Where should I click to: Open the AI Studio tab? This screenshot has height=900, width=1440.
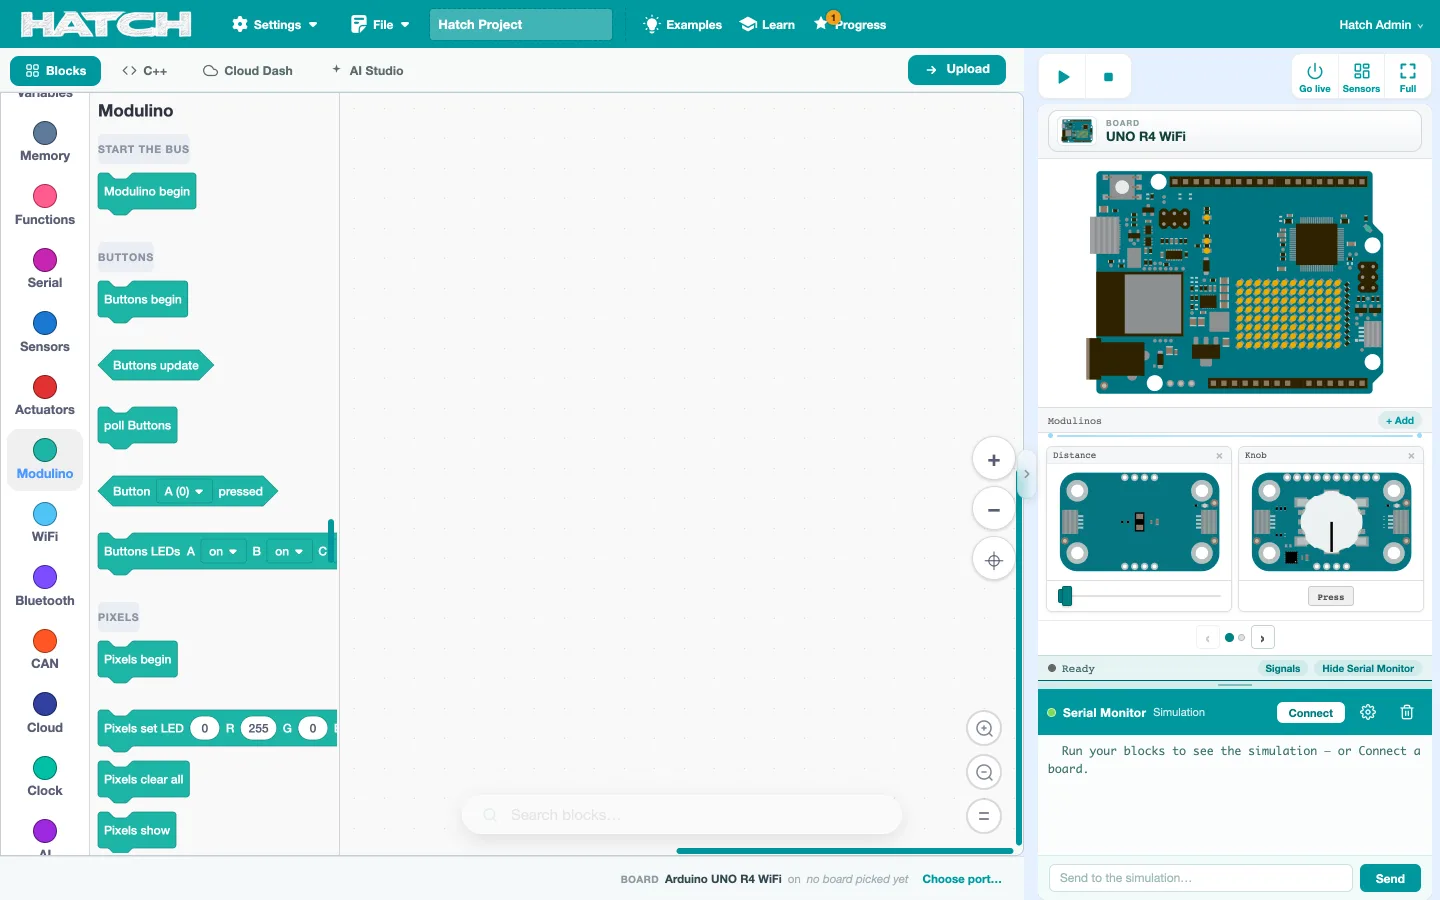coord(368,71)
